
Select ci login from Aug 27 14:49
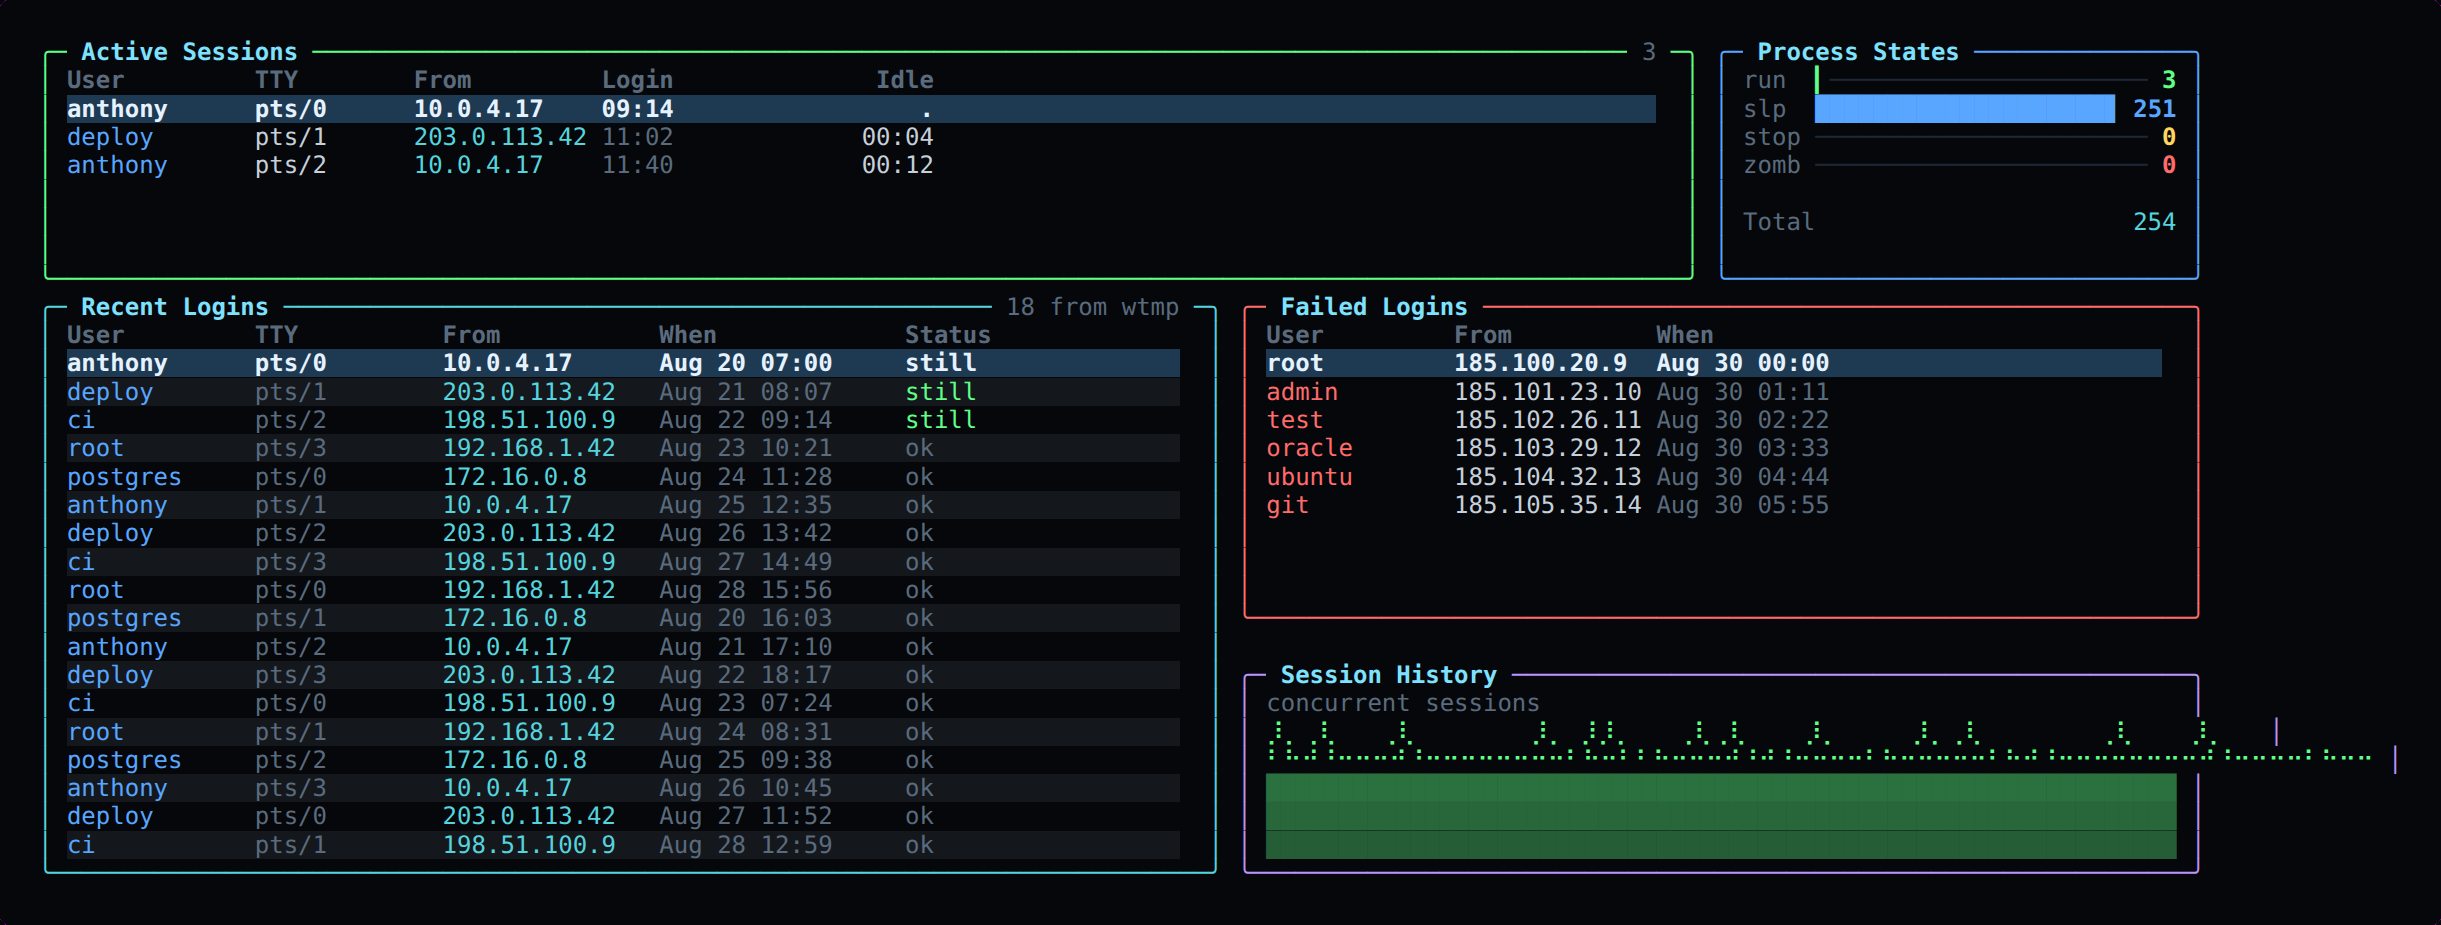pos(623,562)
